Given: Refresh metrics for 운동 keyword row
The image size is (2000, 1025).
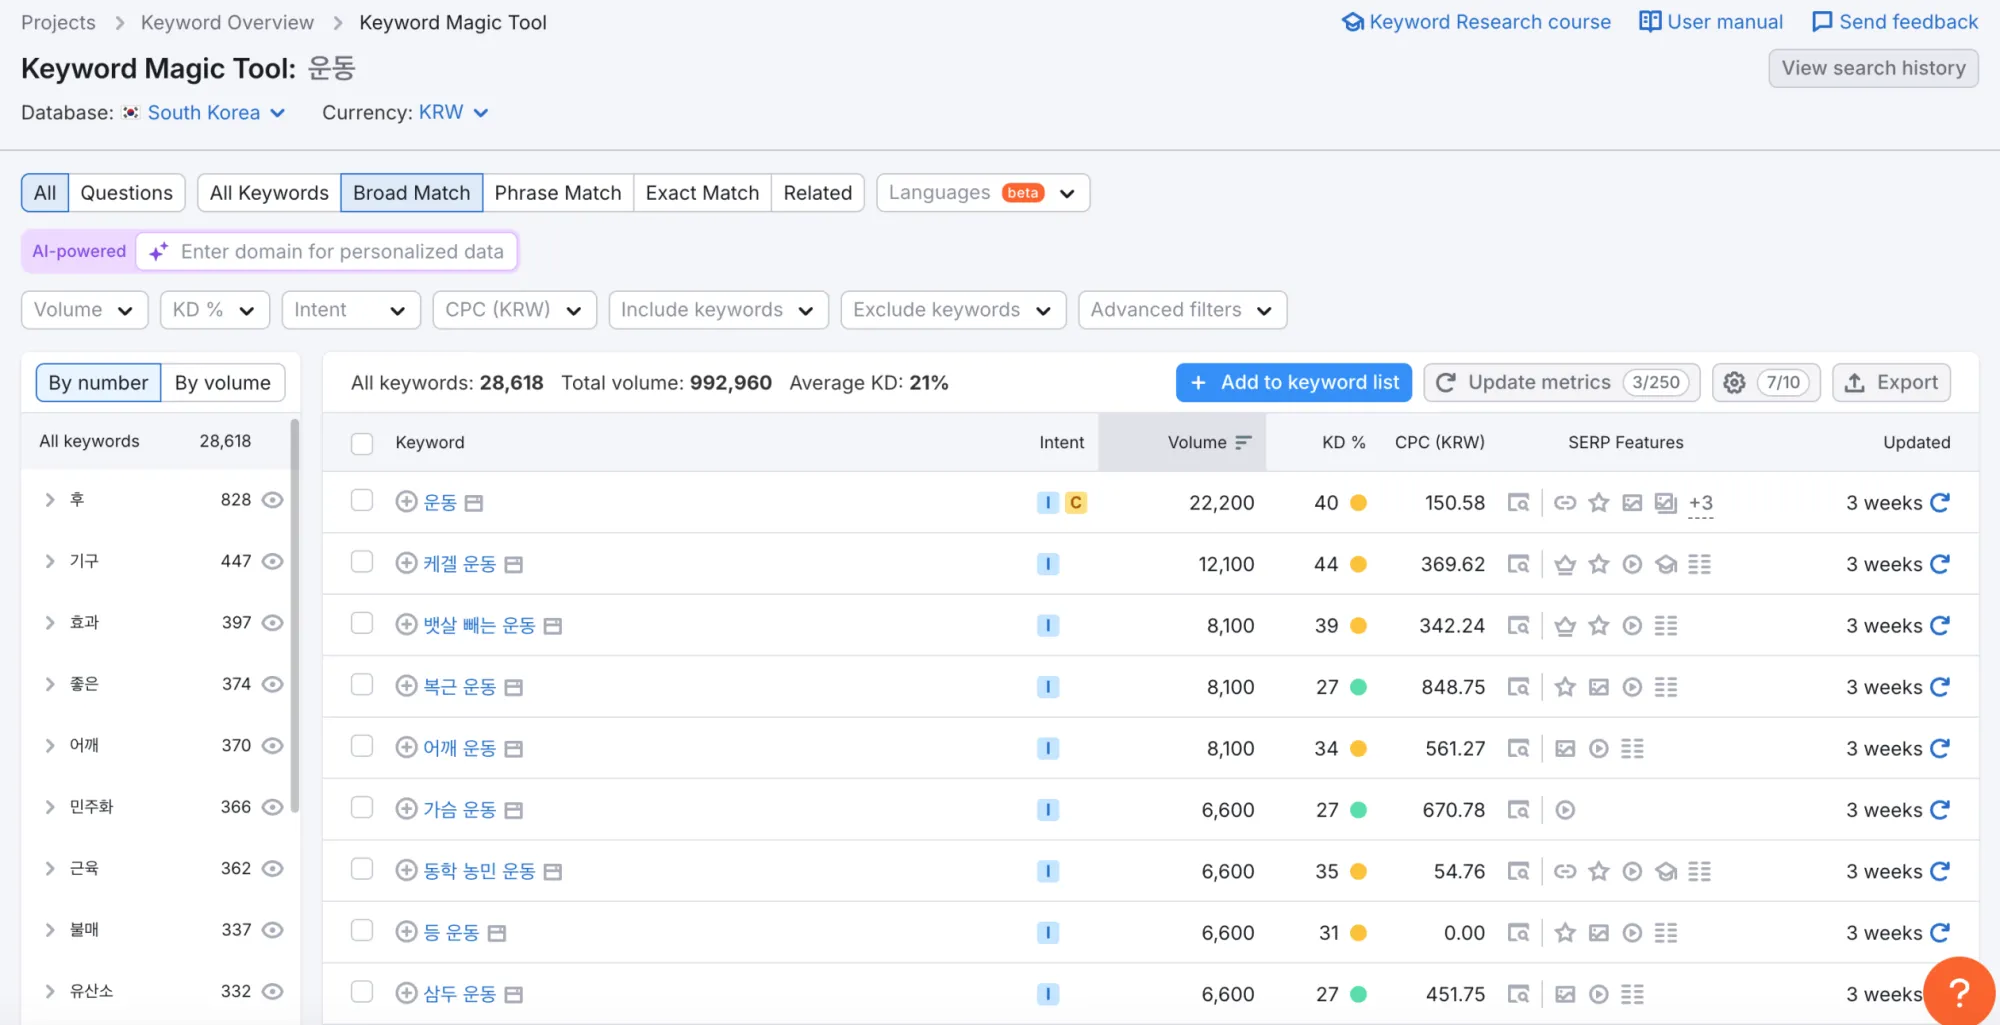Looking at the screenshot, I should click(x=1940, y=503).
